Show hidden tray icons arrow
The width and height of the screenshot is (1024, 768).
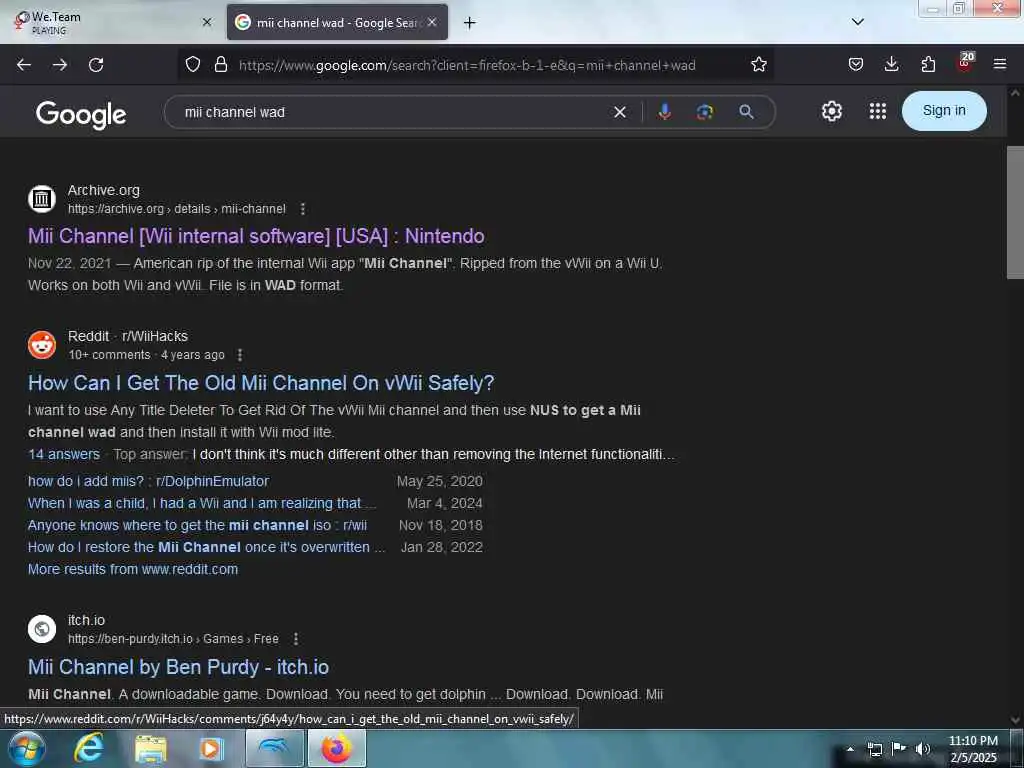[850, 749]
